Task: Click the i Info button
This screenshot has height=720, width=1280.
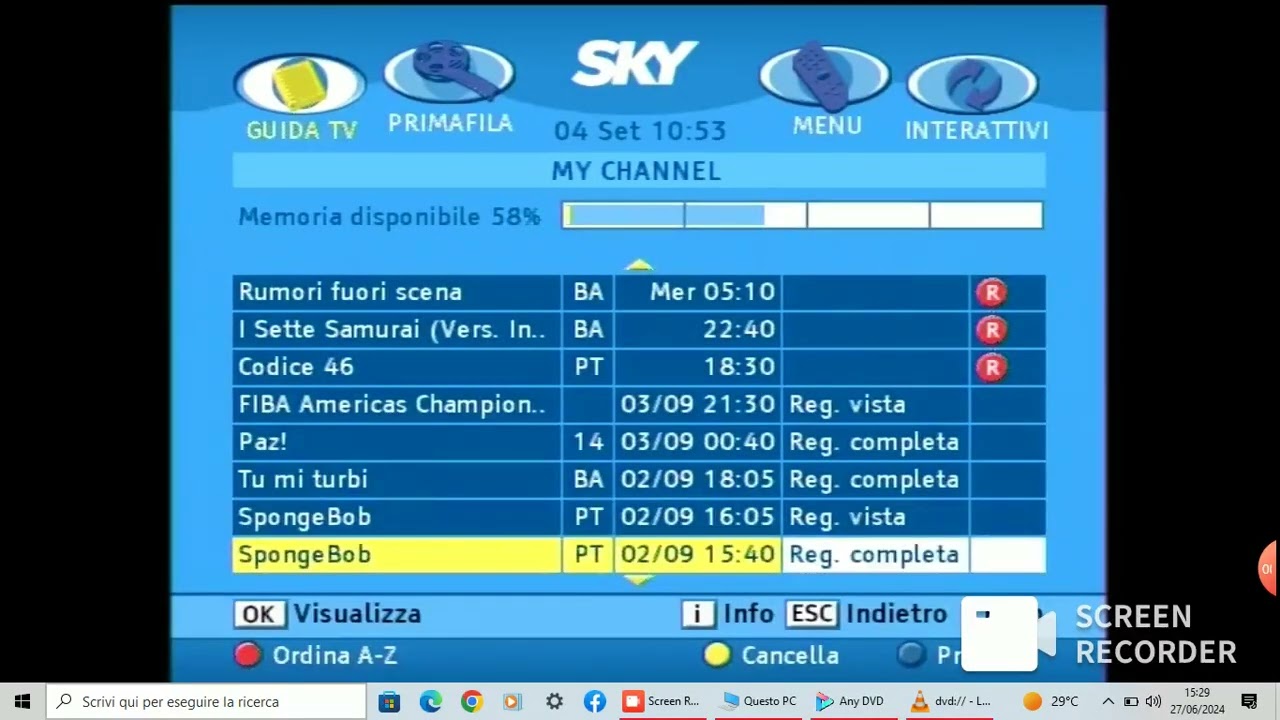Action: coord(728,614)
